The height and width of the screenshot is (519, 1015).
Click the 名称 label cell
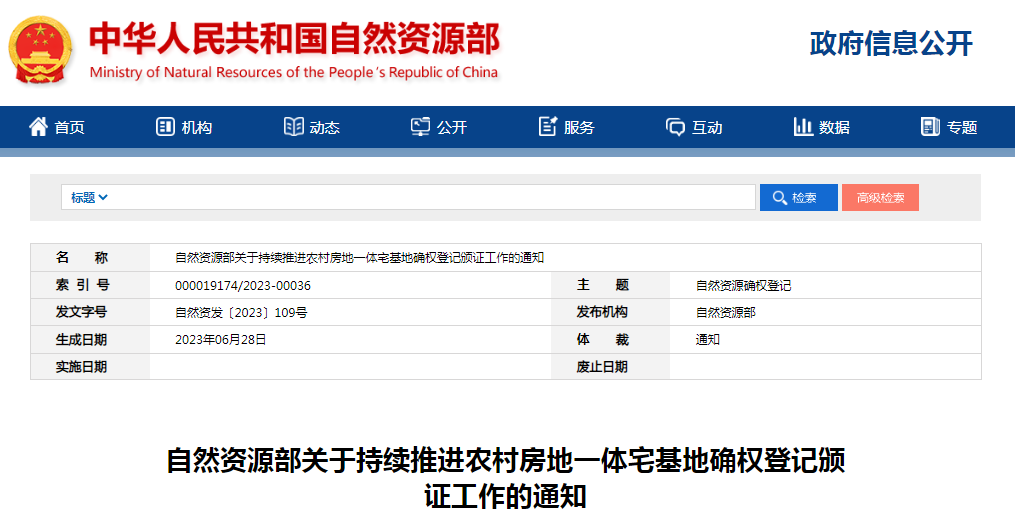tap(90, 258)
